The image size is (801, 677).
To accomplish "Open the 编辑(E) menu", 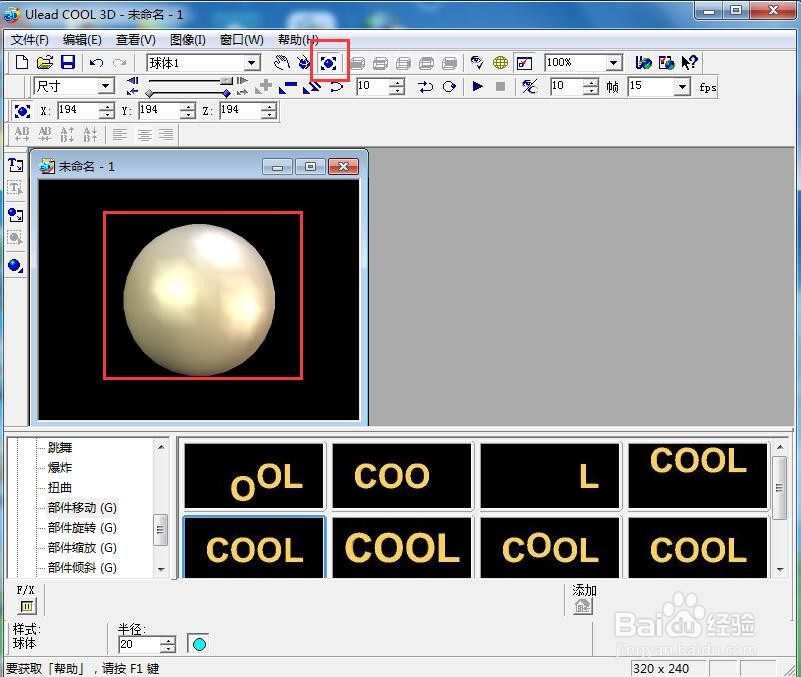I will coord(82,40).
